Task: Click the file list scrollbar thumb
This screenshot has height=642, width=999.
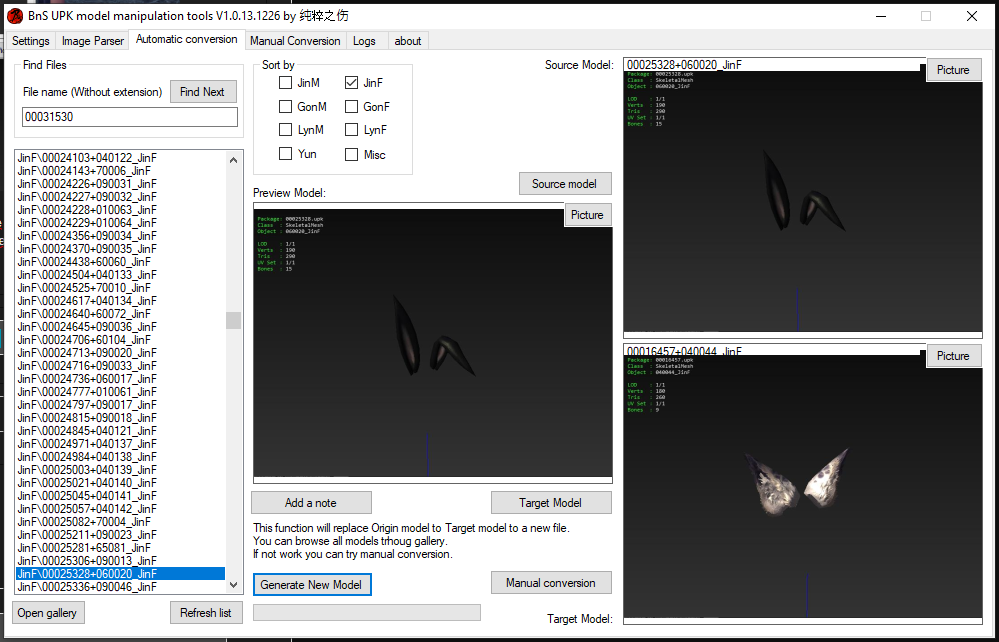Action: pos(233,320)
